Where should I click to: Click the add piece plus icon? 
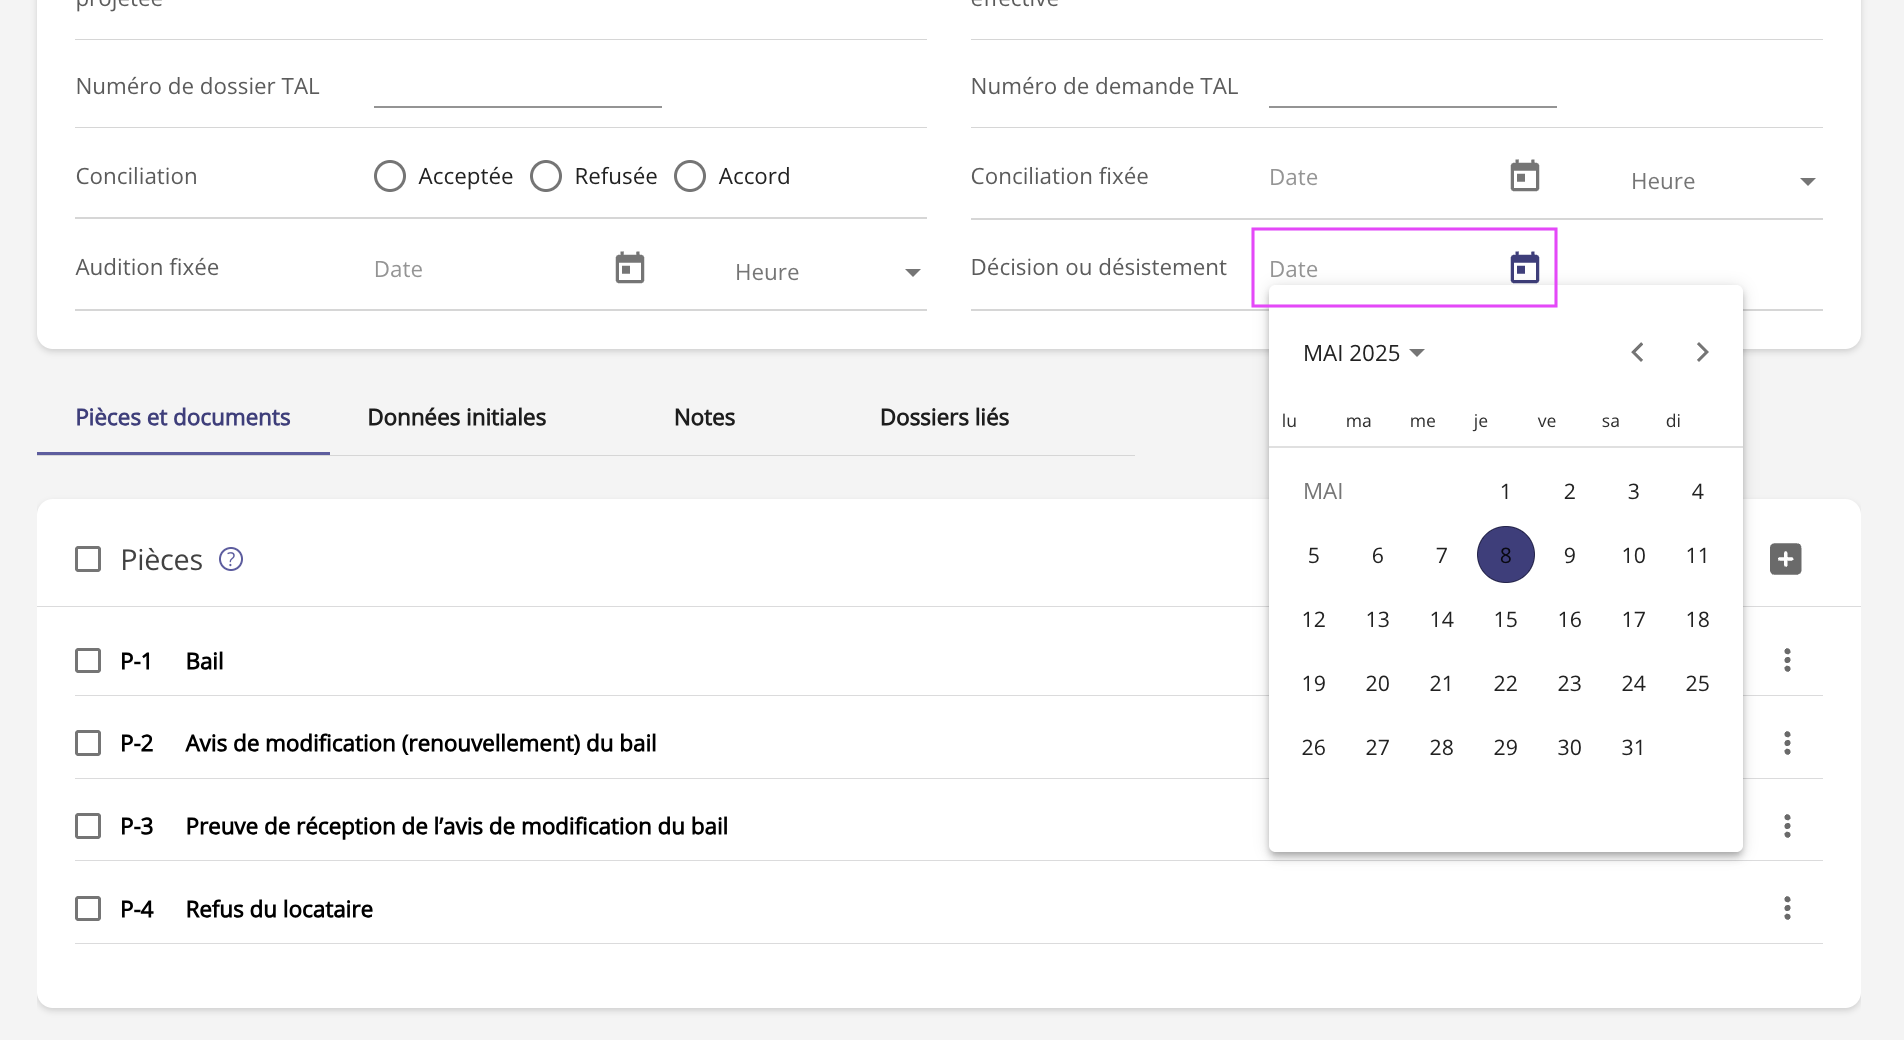pos(1785,559)
